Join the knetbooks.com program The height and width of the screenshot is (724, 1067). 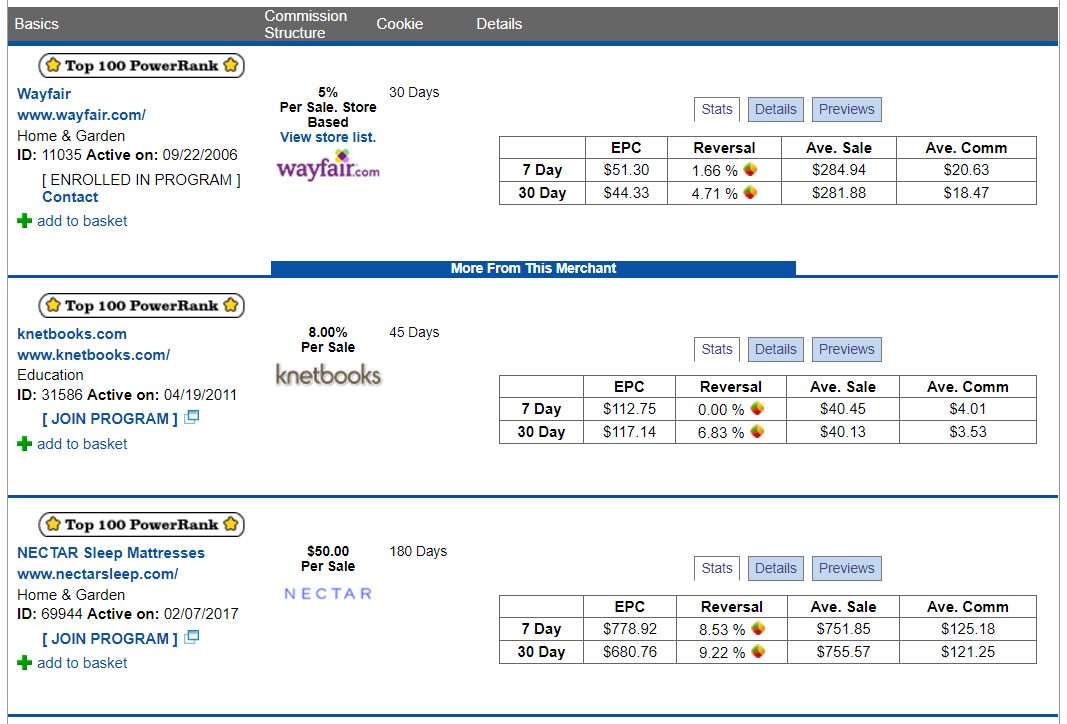coord(110,419)
